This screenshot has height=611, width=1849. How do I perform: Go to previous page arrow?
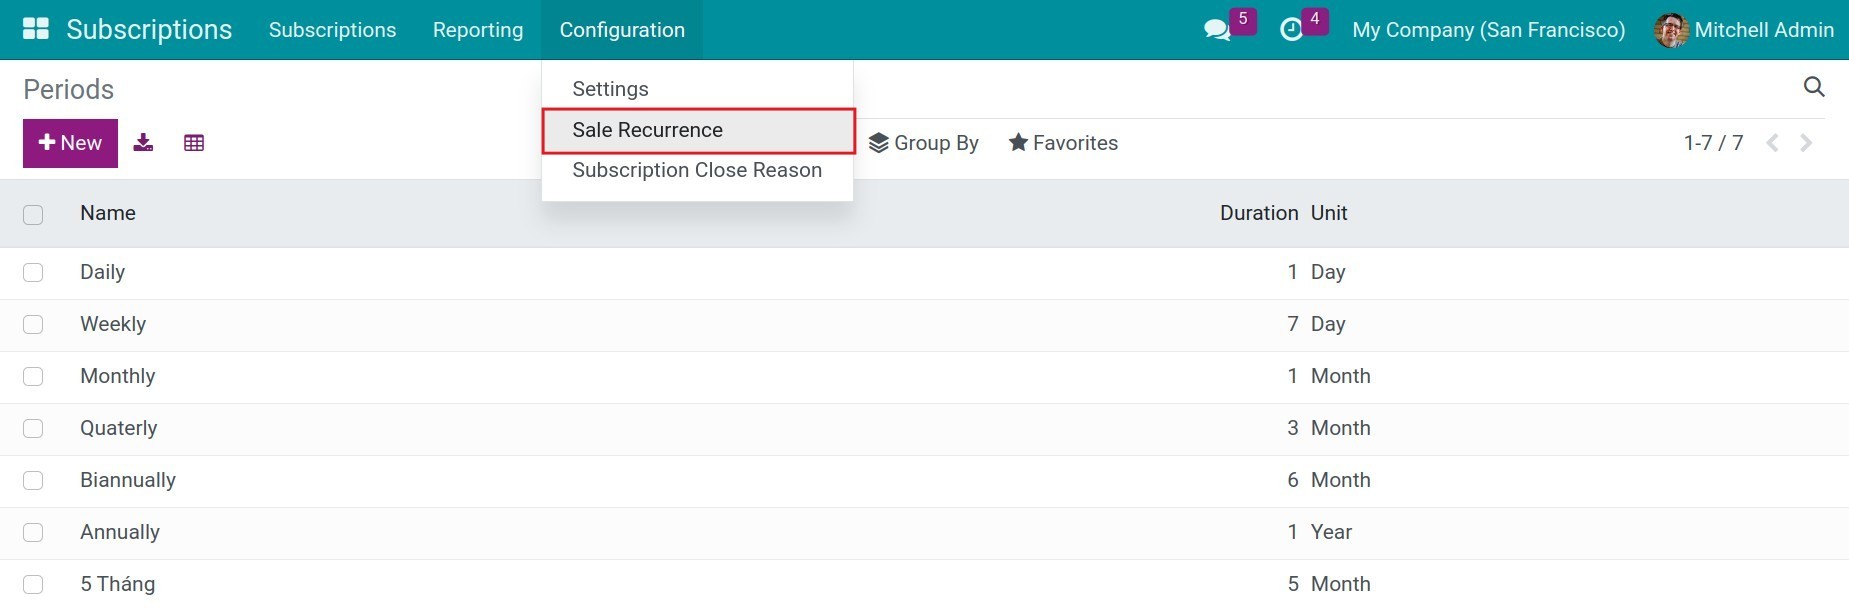coord(1772,143)
